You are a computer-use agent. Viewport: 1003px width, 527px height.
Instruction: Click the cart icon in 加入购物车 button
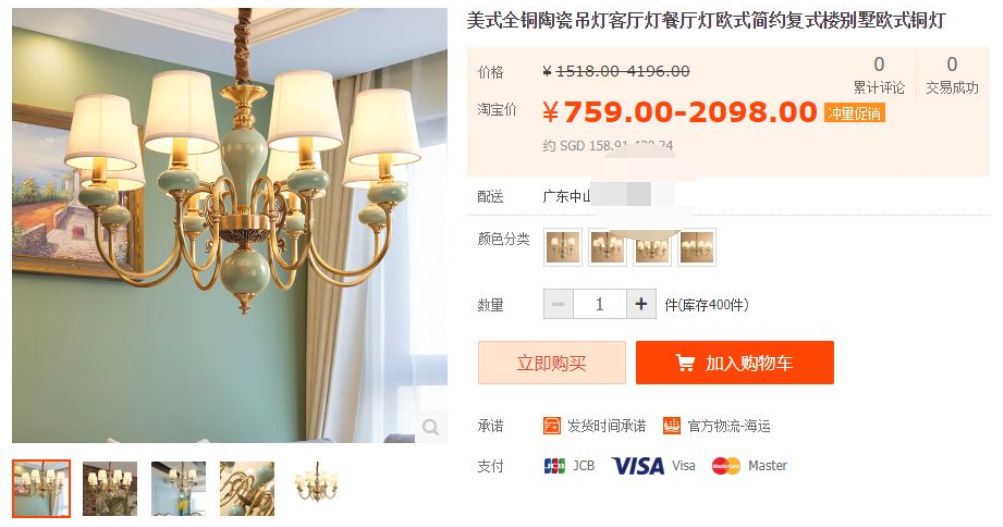(684, 363)
